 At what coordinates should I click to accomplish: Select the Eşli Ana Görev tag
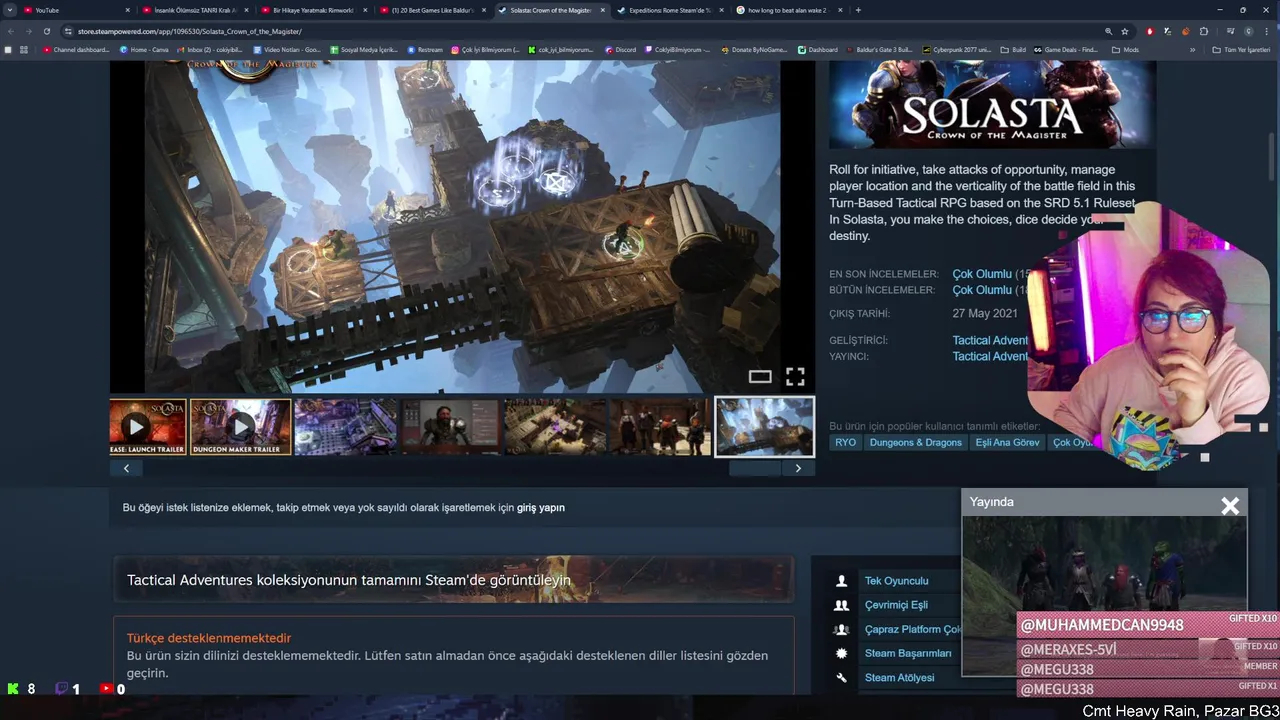(x=1008, y=442)
